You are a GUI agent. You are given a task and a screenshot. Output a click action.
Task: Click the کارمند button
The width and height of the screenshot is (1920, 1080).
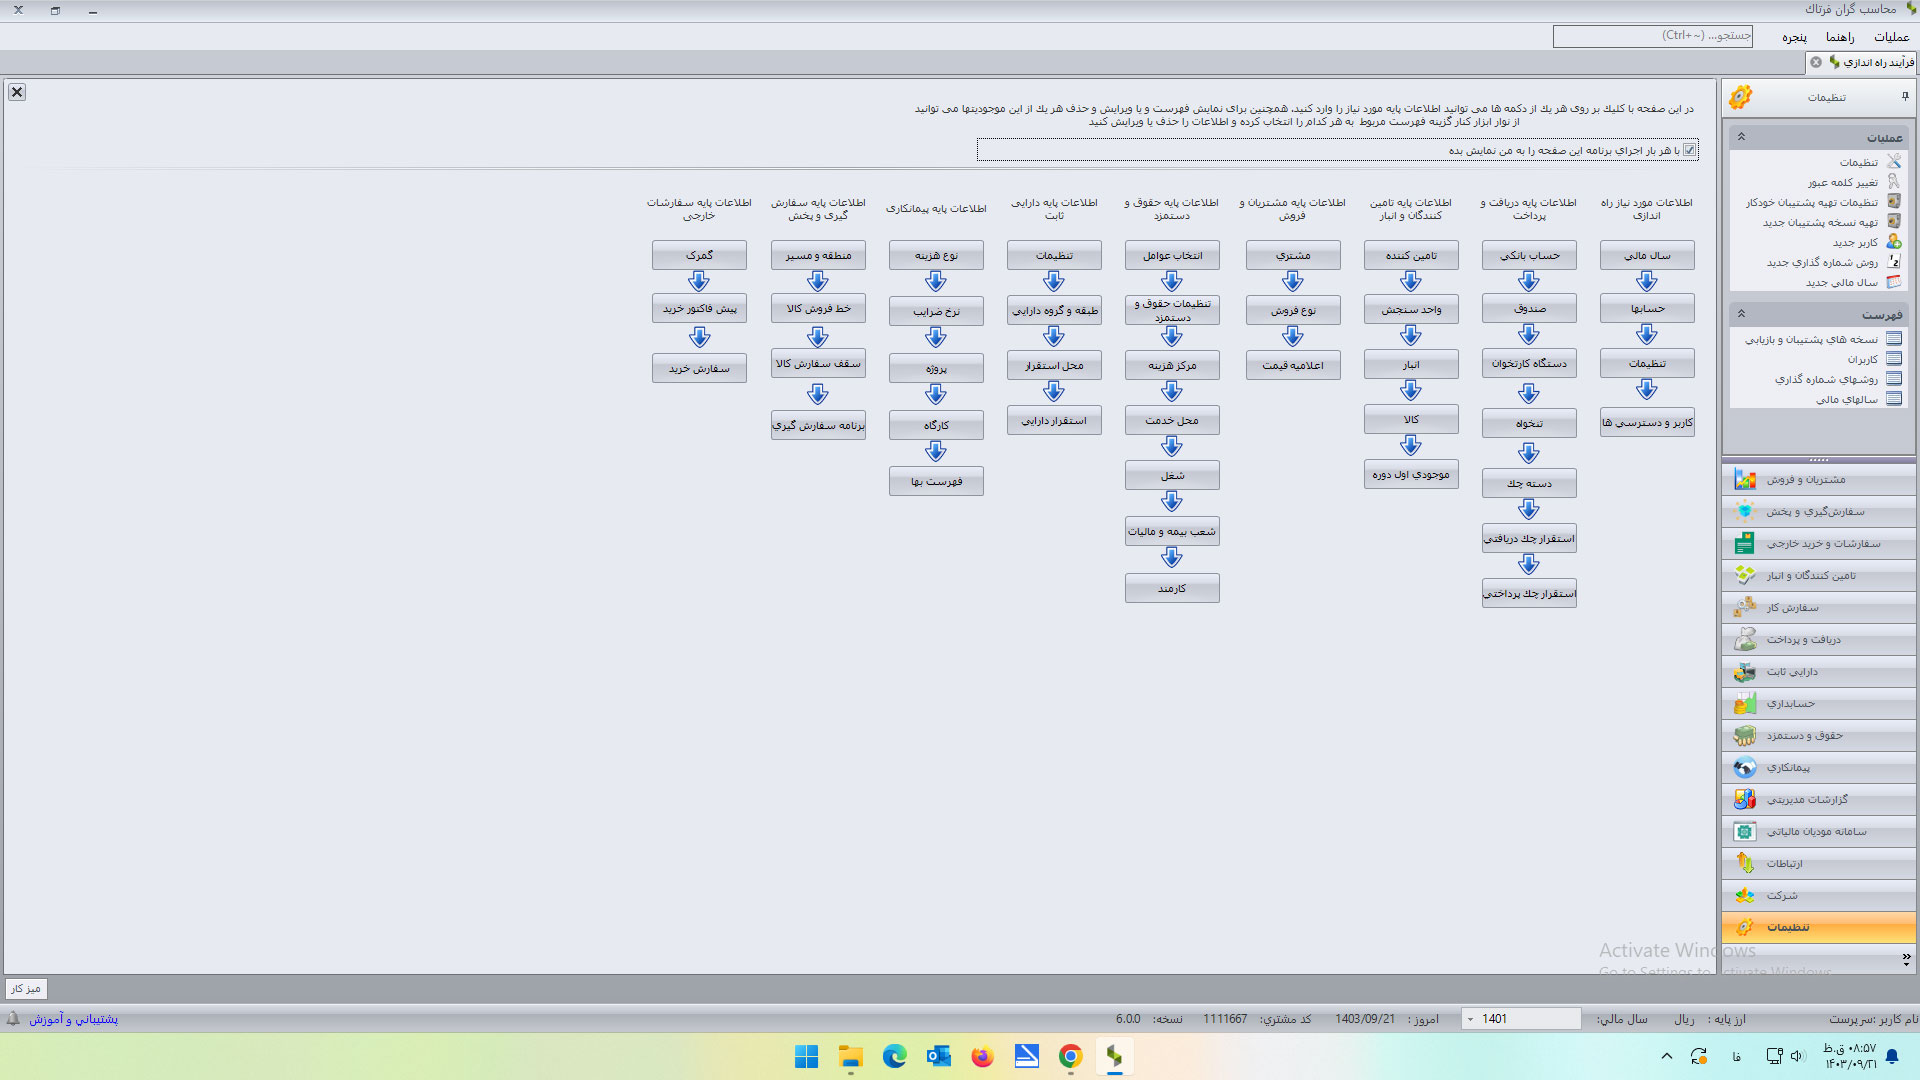click(1171, 588)
